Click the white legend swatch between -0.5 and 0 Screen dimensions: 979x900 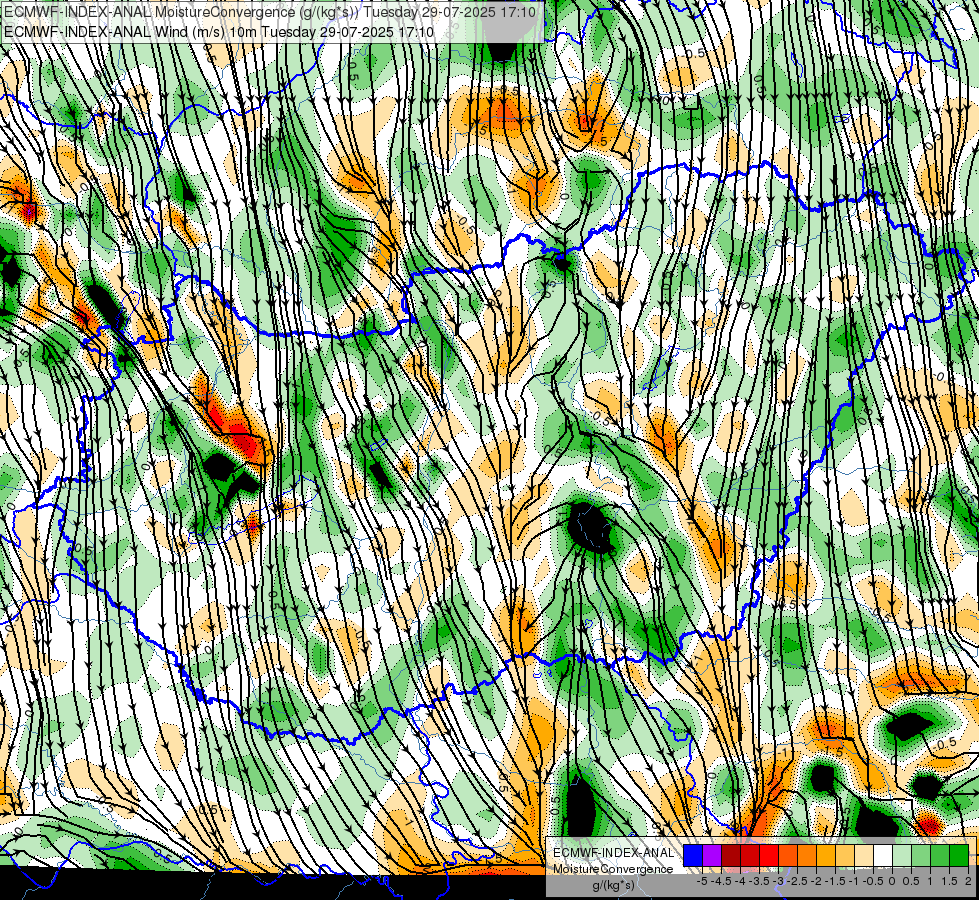[x=883, y=855]
